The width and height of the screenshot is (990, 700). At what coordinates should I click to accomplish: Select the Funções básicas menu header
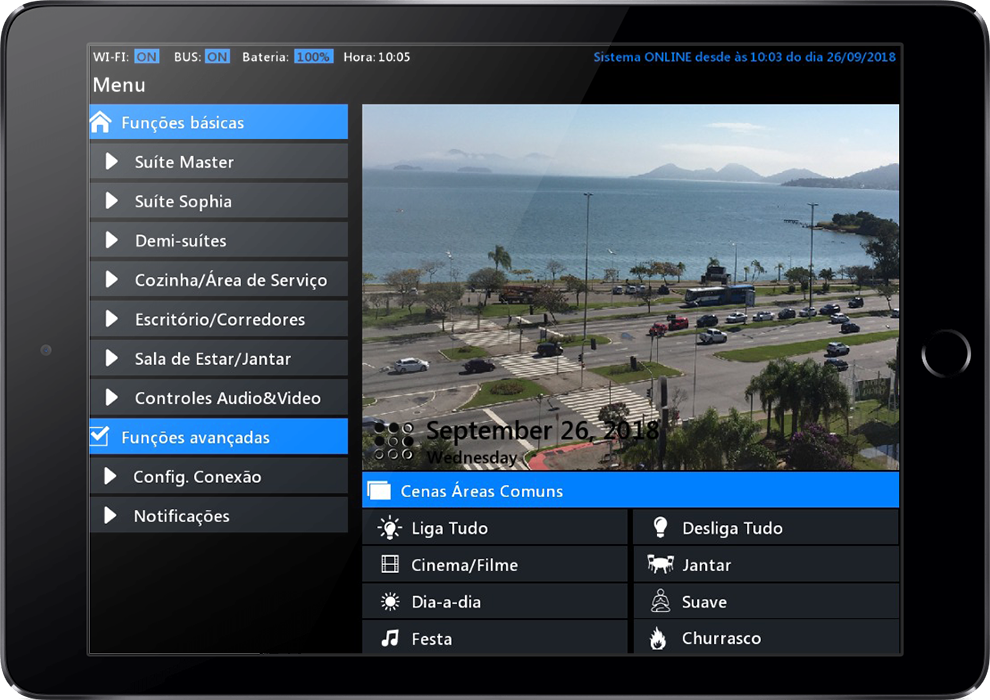coord(218,122)
